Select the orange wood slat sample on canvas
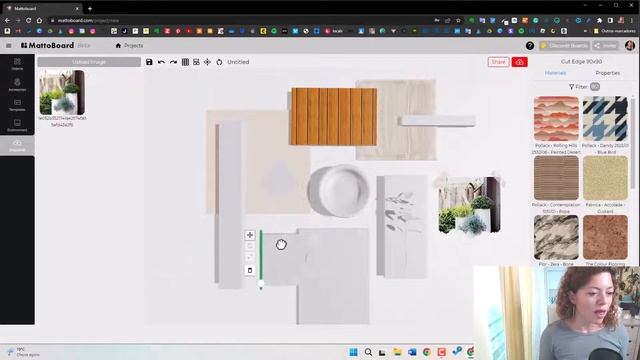 point(333,116)
